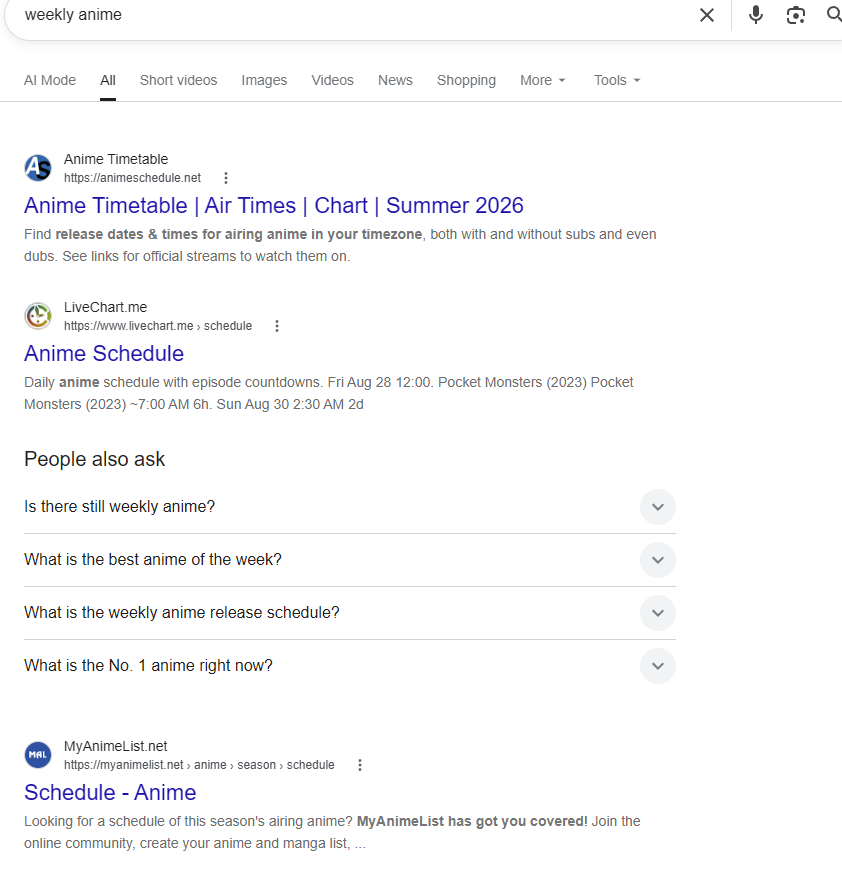This screenshot has width=842, height=882.
Task: Switch to the Images tab
Action: point(264,80)
